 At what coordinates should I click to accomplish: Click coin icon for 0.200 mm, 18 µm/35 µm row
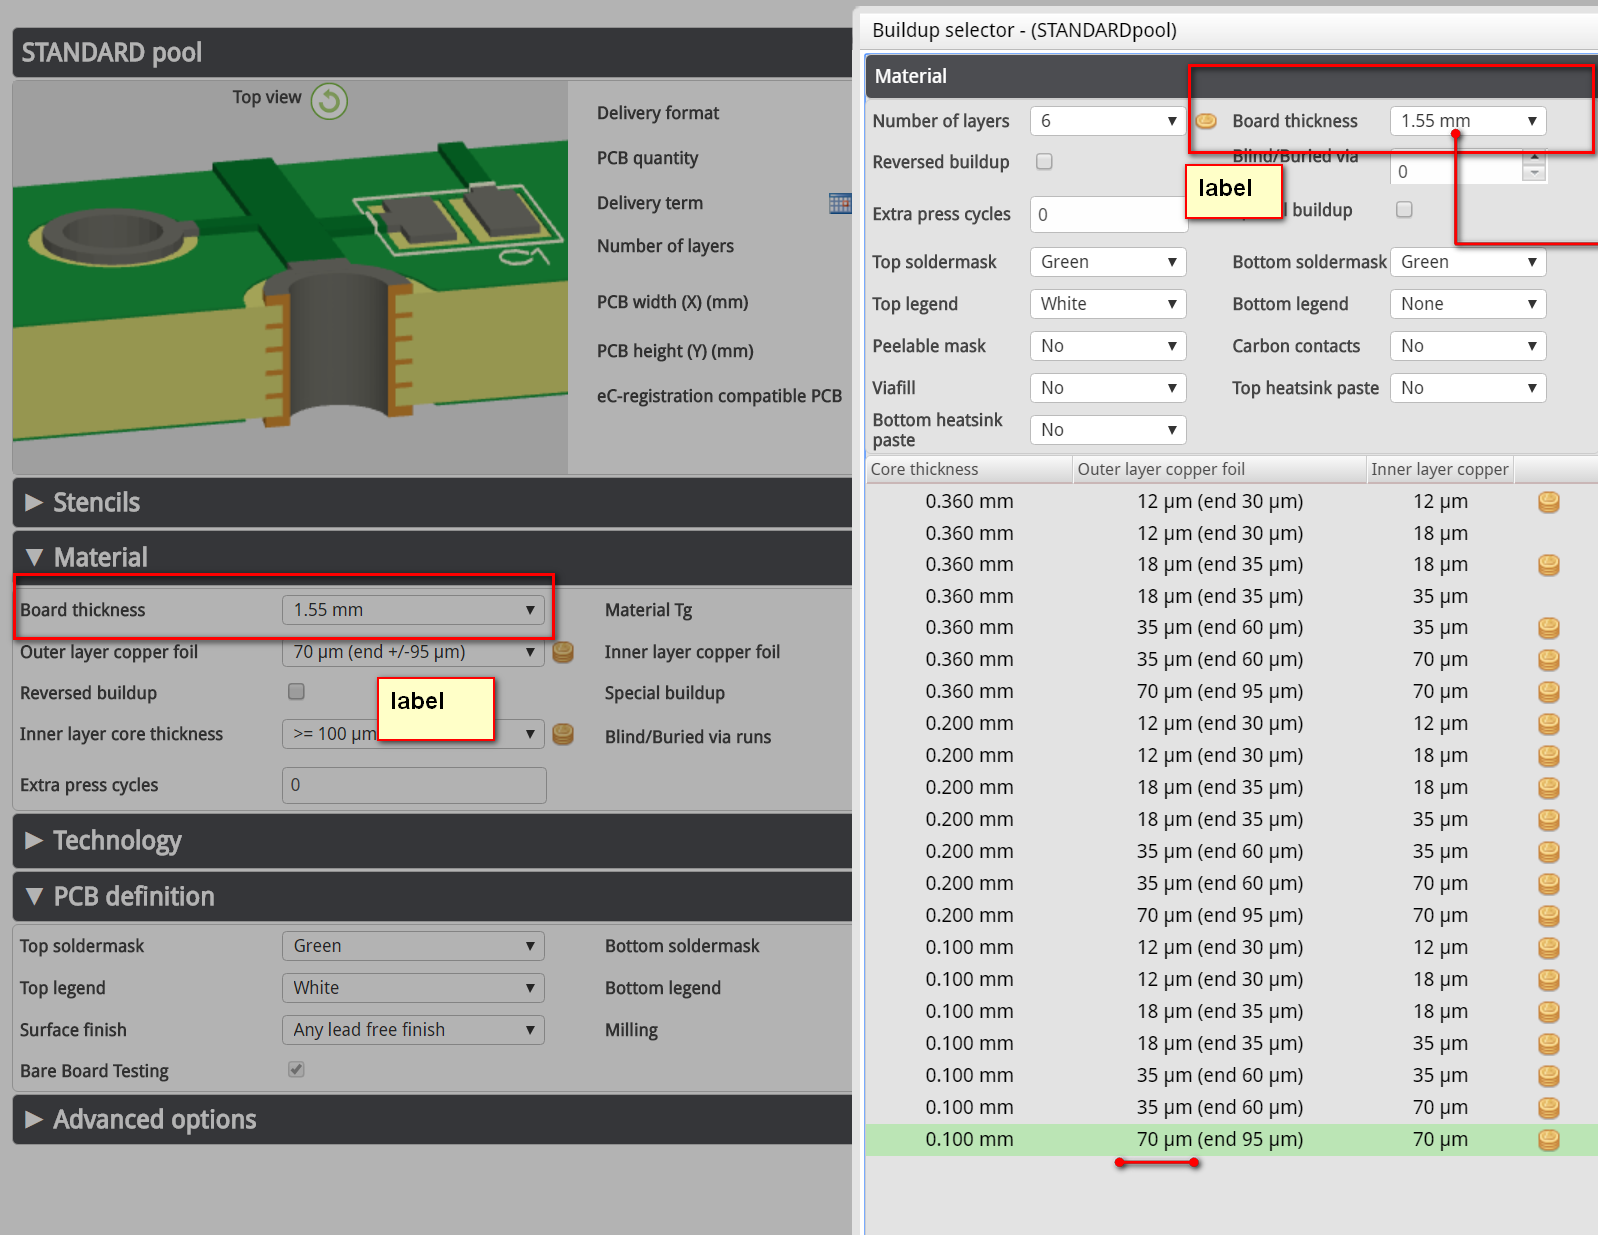click(x=1548, y=819)
